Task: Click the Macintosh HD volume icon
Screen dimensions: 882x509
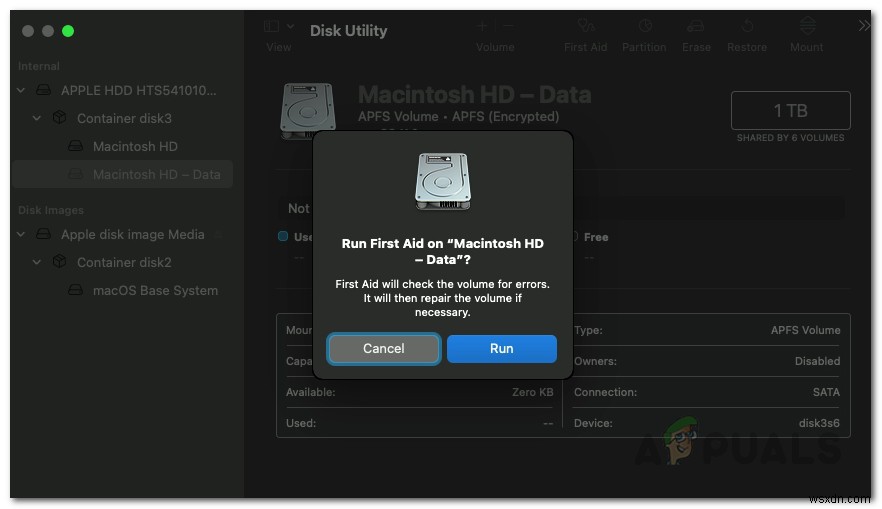Action: [75, 146]
